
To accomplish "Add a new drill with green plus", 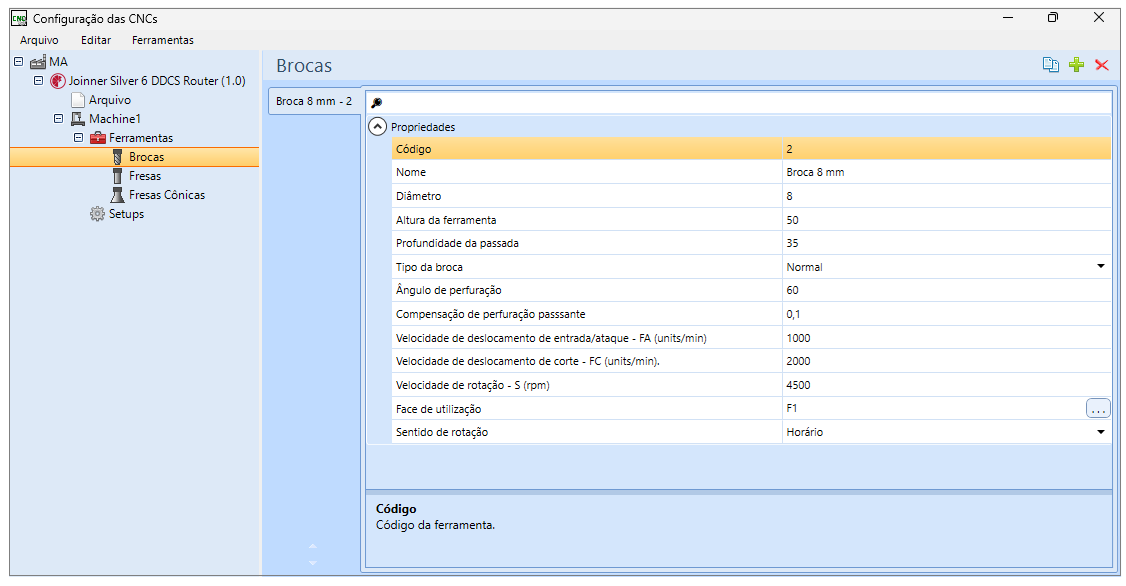I will pyautogui.click(x=1076, y=65).
